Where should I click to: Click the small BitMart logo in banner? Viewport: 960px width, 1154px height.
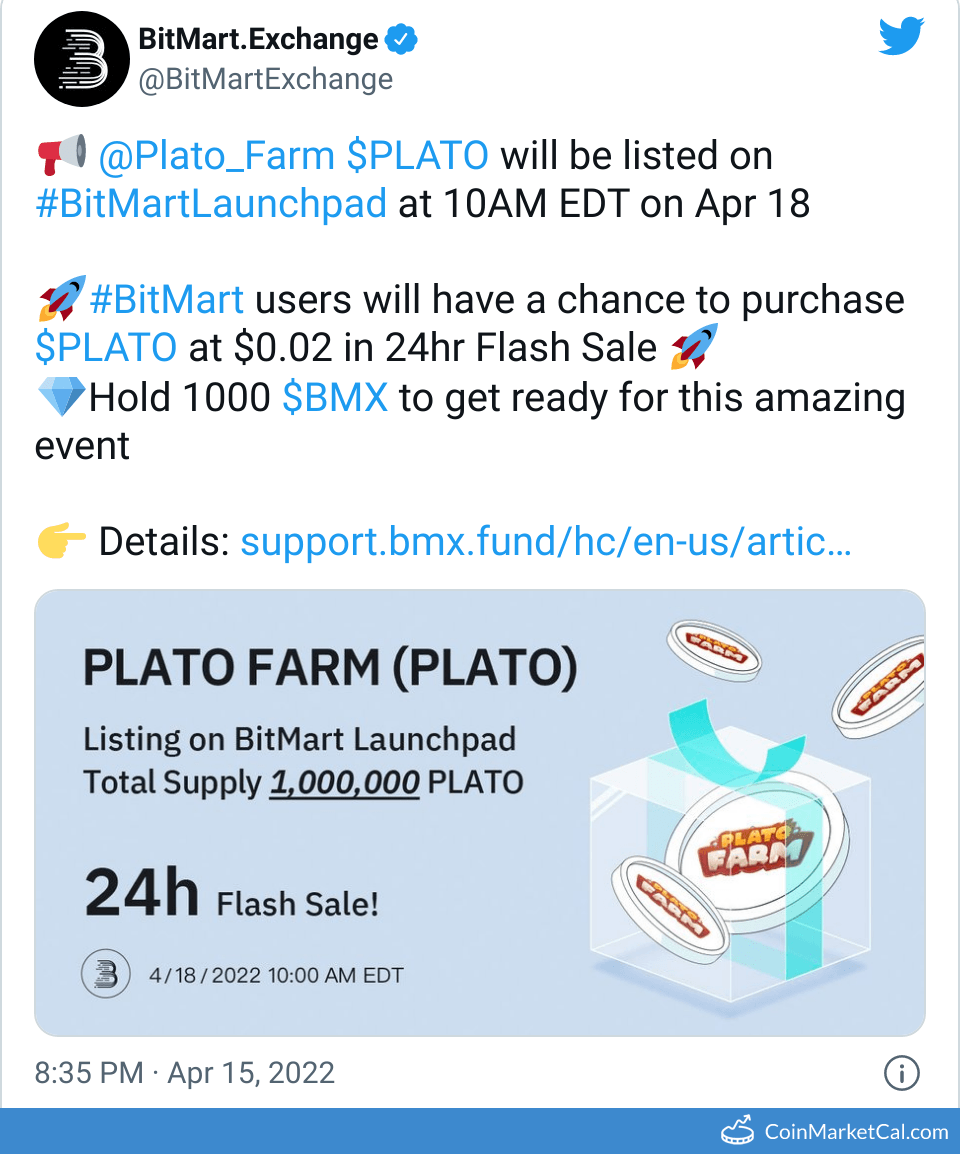point(106,973)
